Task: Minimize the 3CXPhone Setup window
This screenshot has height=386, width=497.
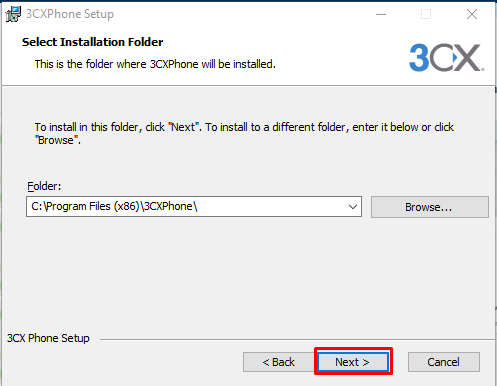Action: click(x=381, y=14)
